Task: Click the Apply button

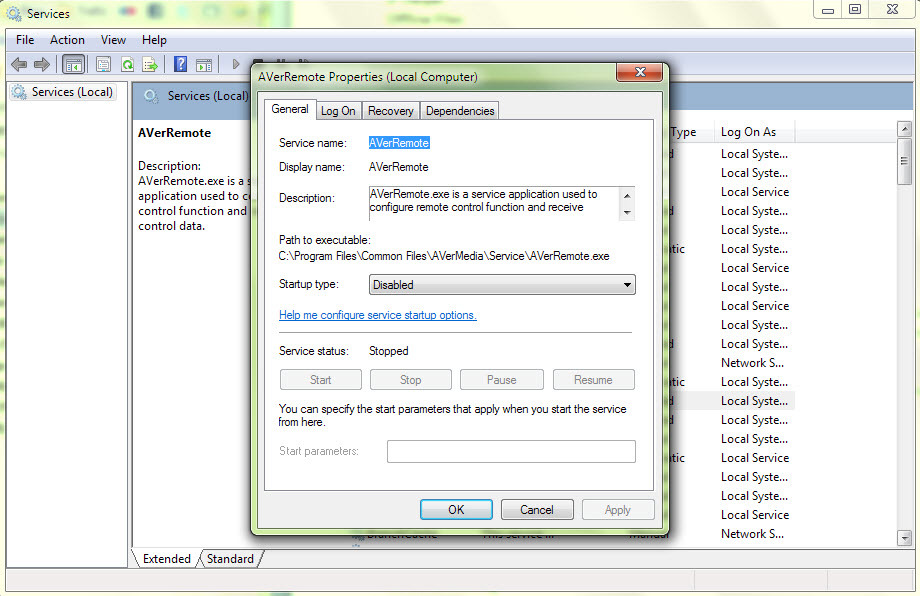Action: 618,510
